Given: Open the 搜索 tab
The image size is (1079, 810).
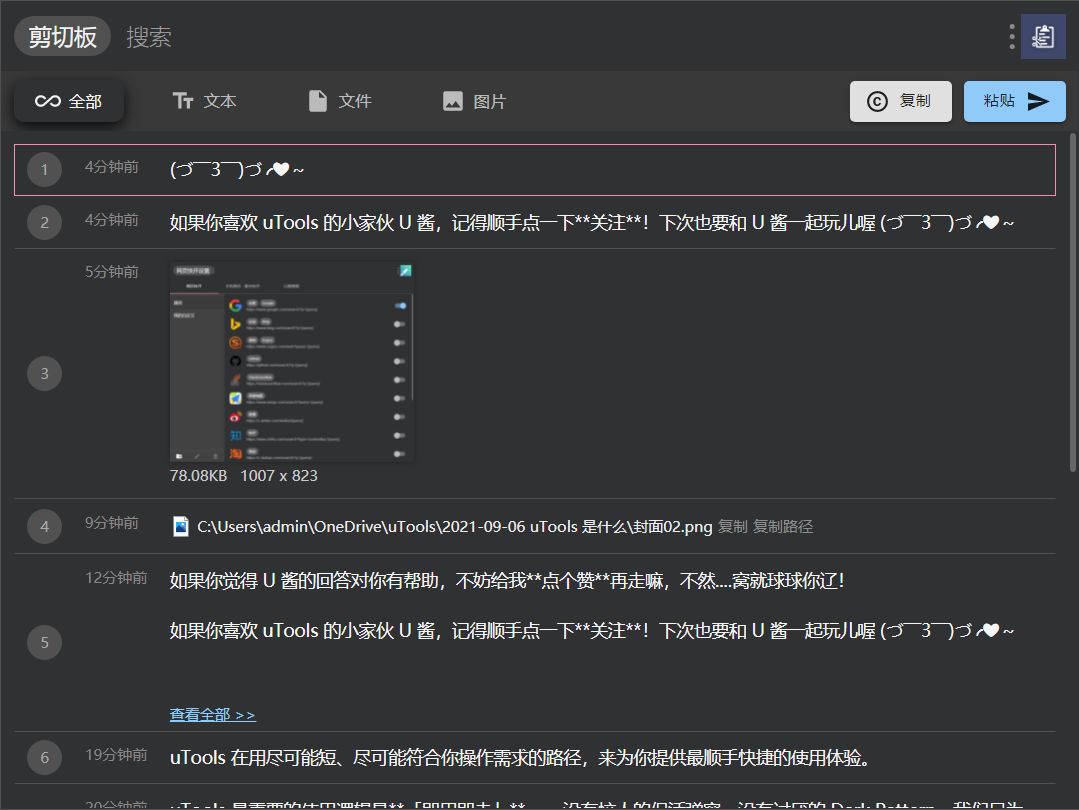Looking at the screenshot, I should pos(149,37).
